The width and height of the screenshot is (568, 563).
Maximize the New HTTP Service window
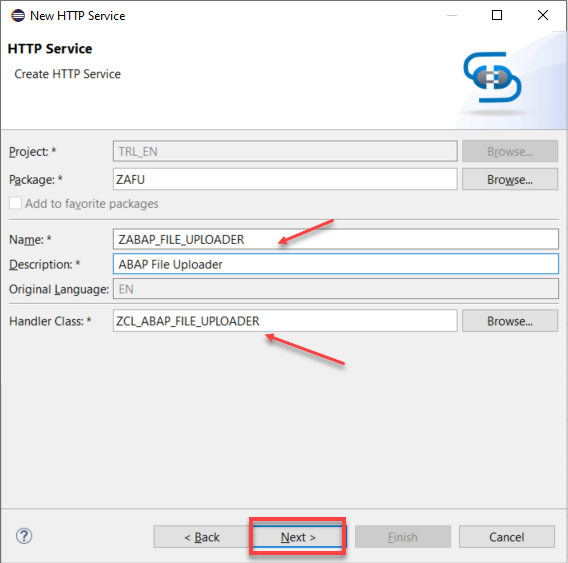pos(497,15)
